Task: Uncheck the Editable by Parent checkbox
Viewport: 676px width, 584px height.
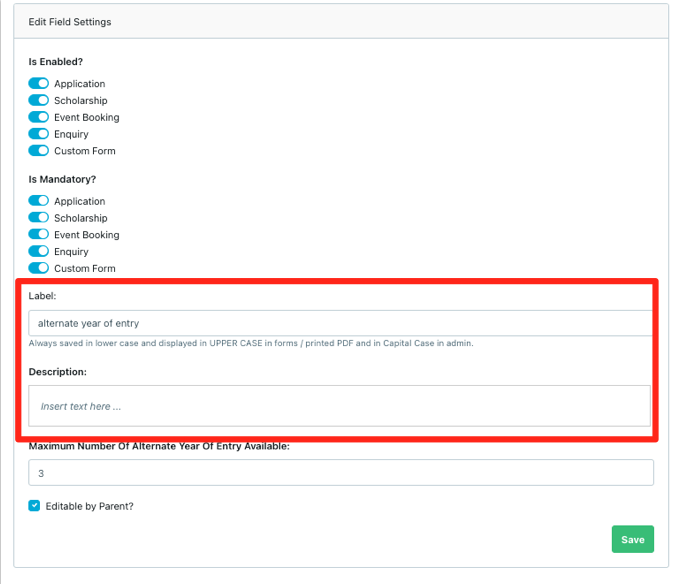Action: 35,506
